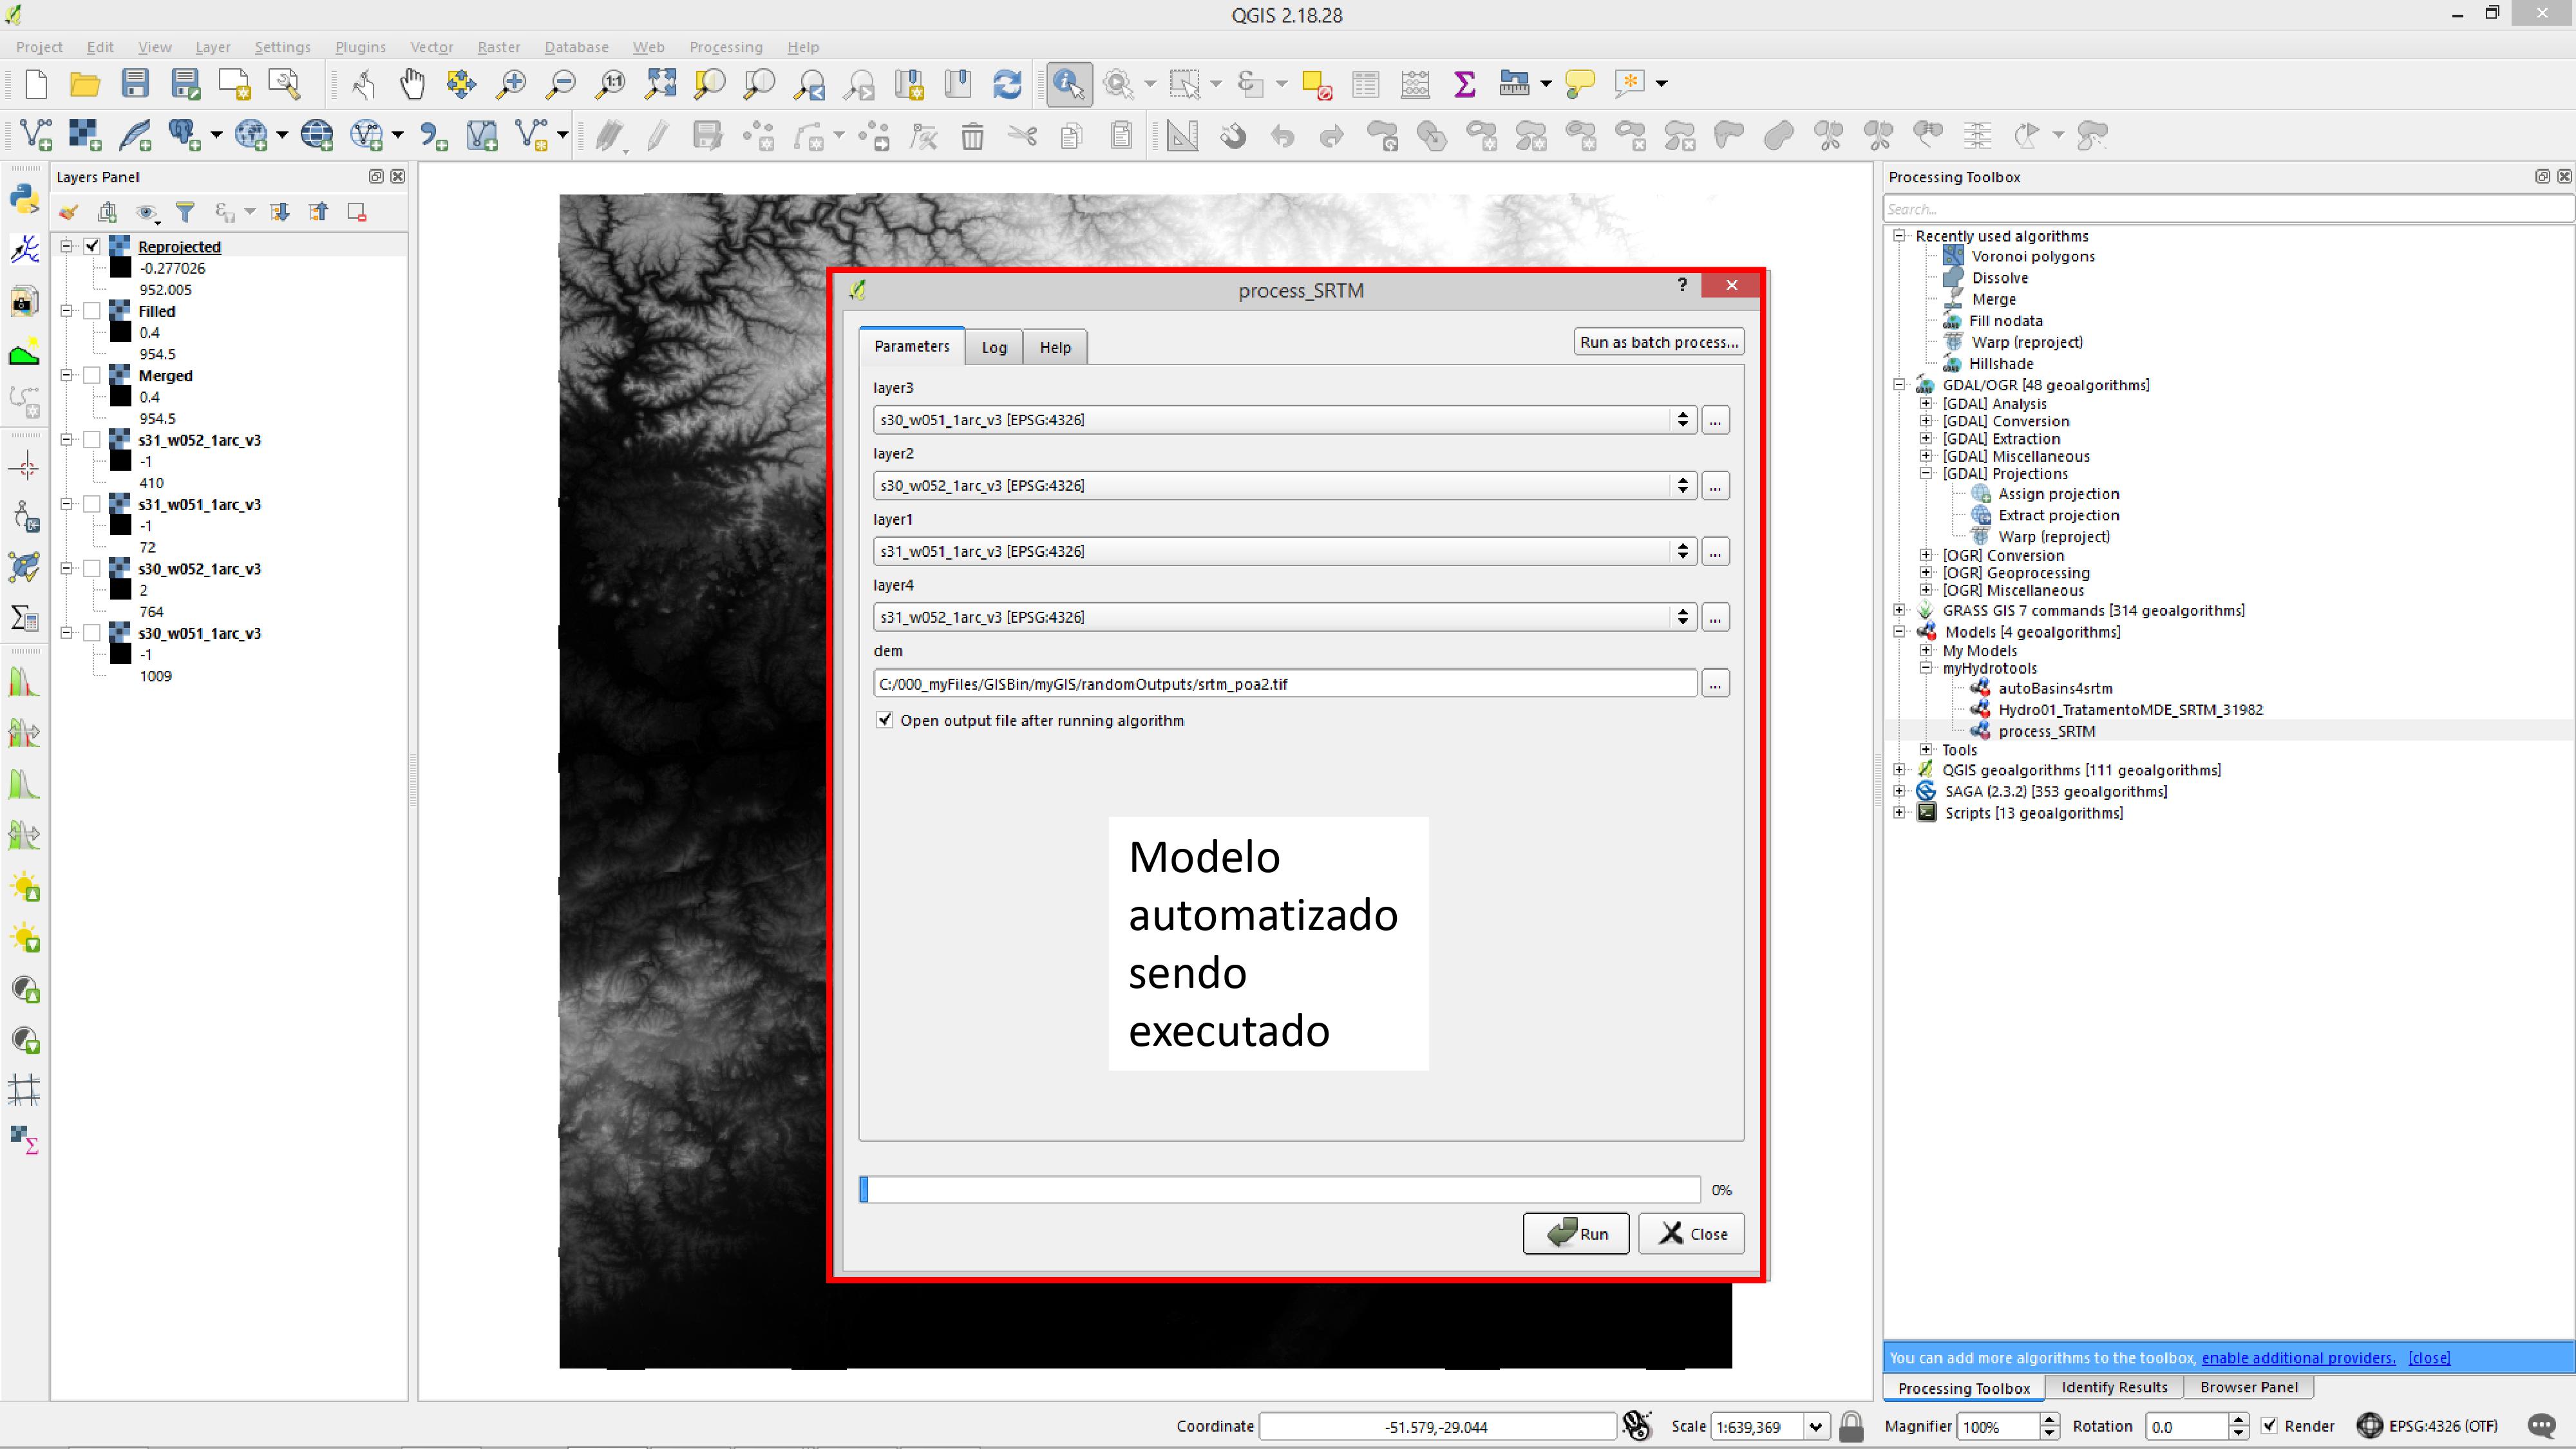Toggle Open output file after running algorithm

coord(884,720)
